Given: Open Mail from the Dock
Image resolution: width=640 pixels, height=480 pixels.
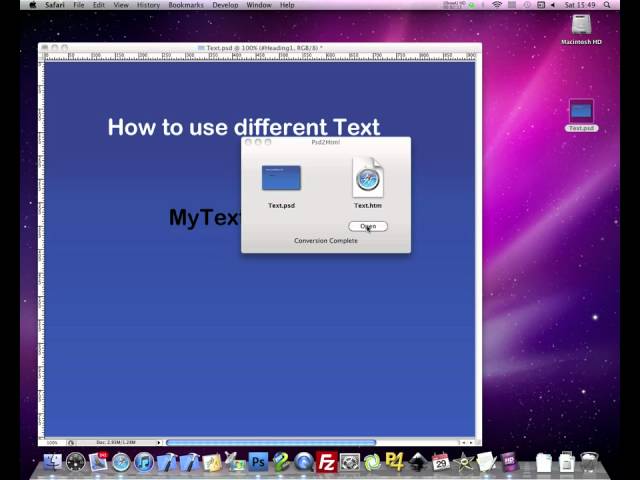Looking at the screenshot, I should [x=98, y=462].
